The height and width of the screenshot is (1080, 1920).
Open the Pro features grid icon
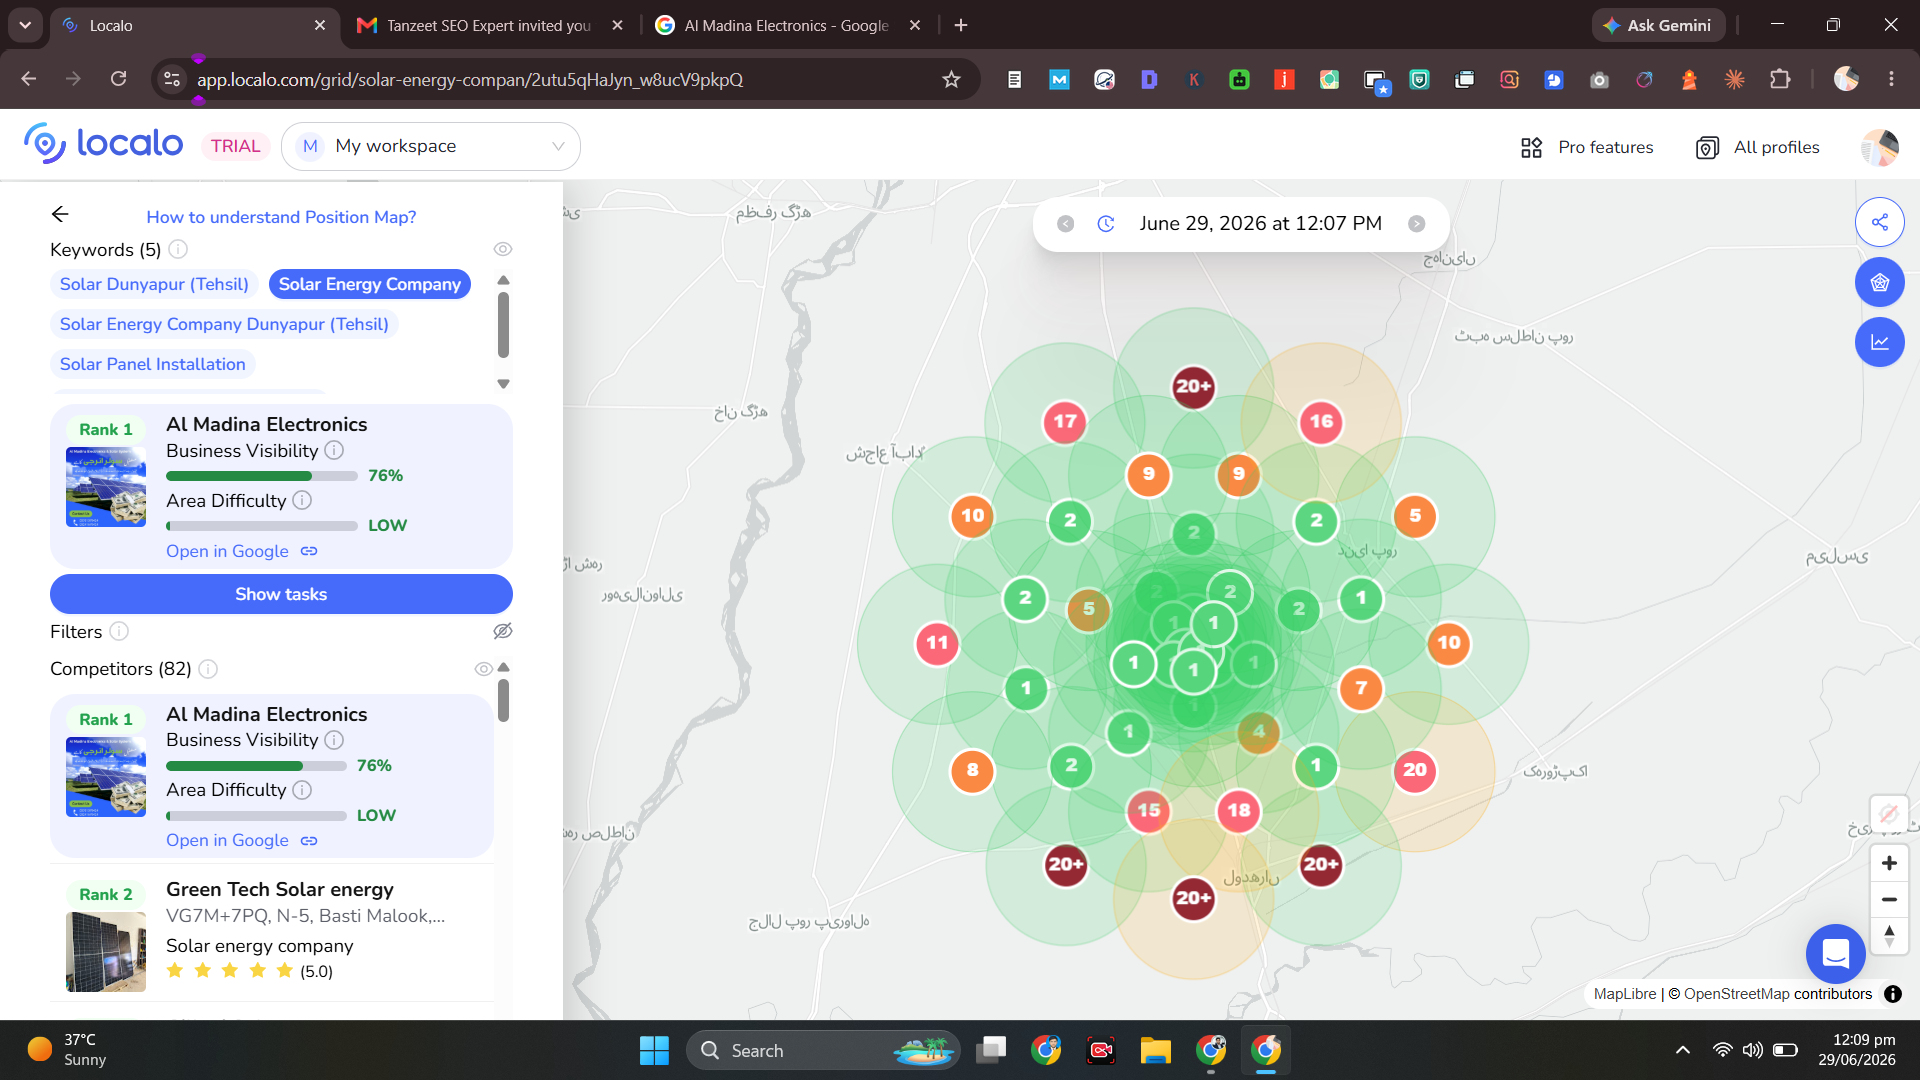1531,148
